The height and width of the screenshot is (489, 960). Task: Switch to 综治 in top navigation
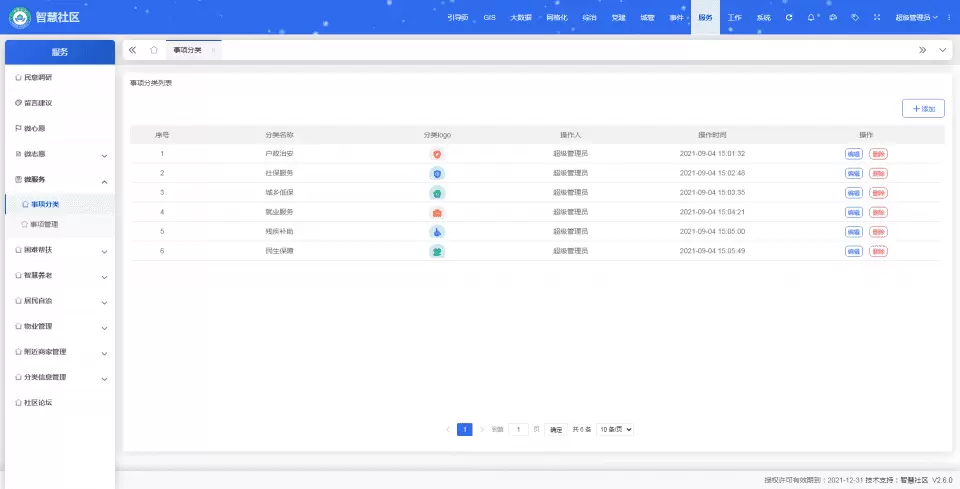click(589, 18)
